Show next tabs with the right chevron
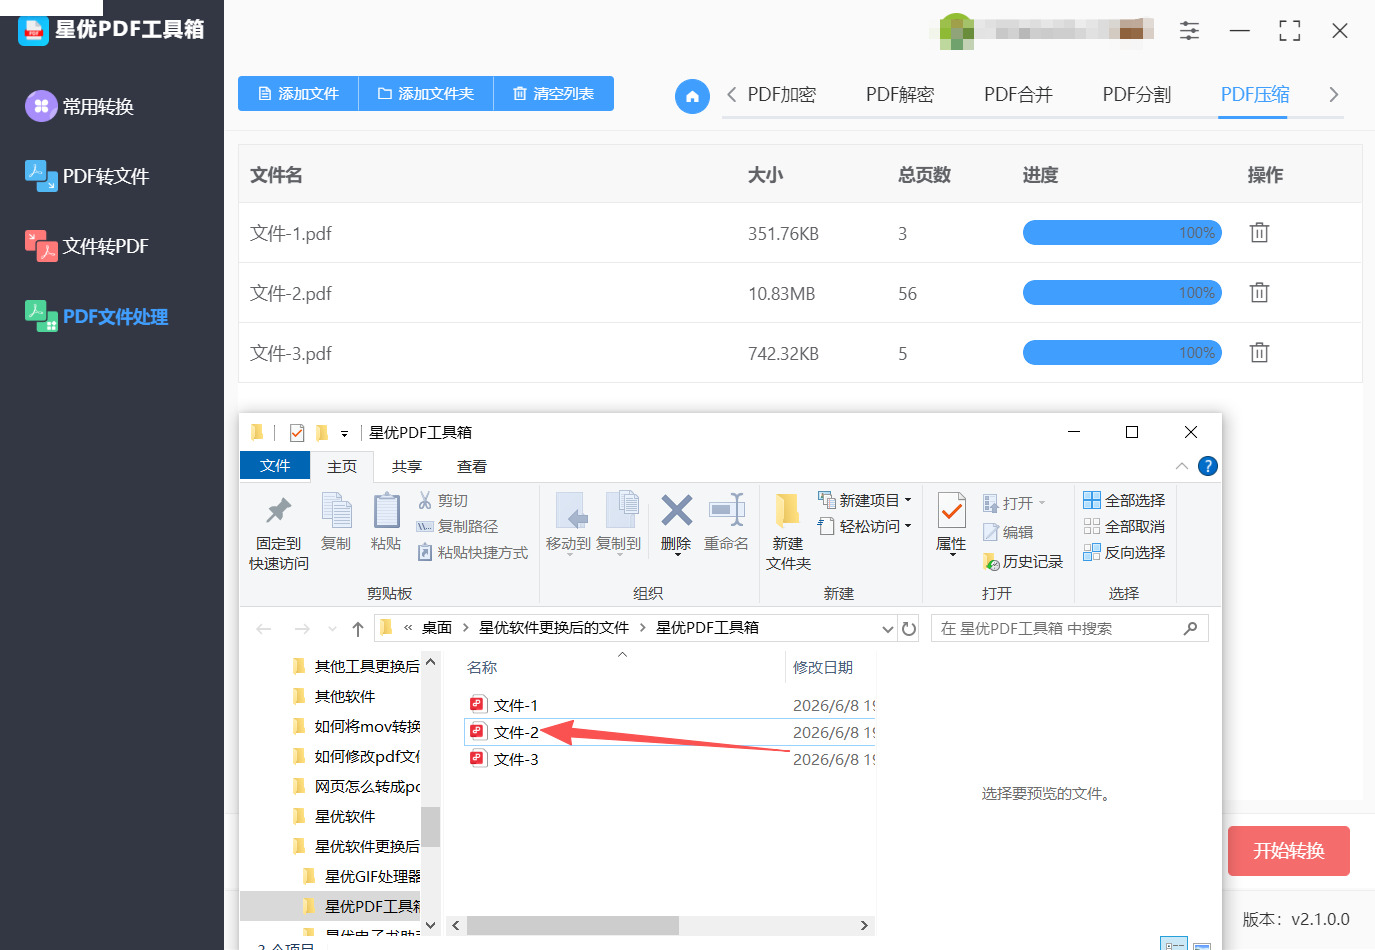This screenshot has height=950, width=1375. tap(1333, 95)
